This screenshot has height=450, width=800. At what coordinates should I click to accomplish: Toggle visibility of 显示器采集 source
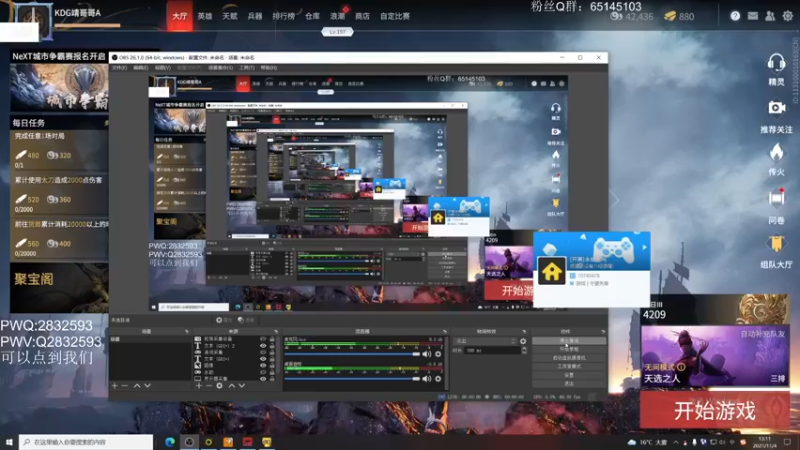[x=263, y=379]
